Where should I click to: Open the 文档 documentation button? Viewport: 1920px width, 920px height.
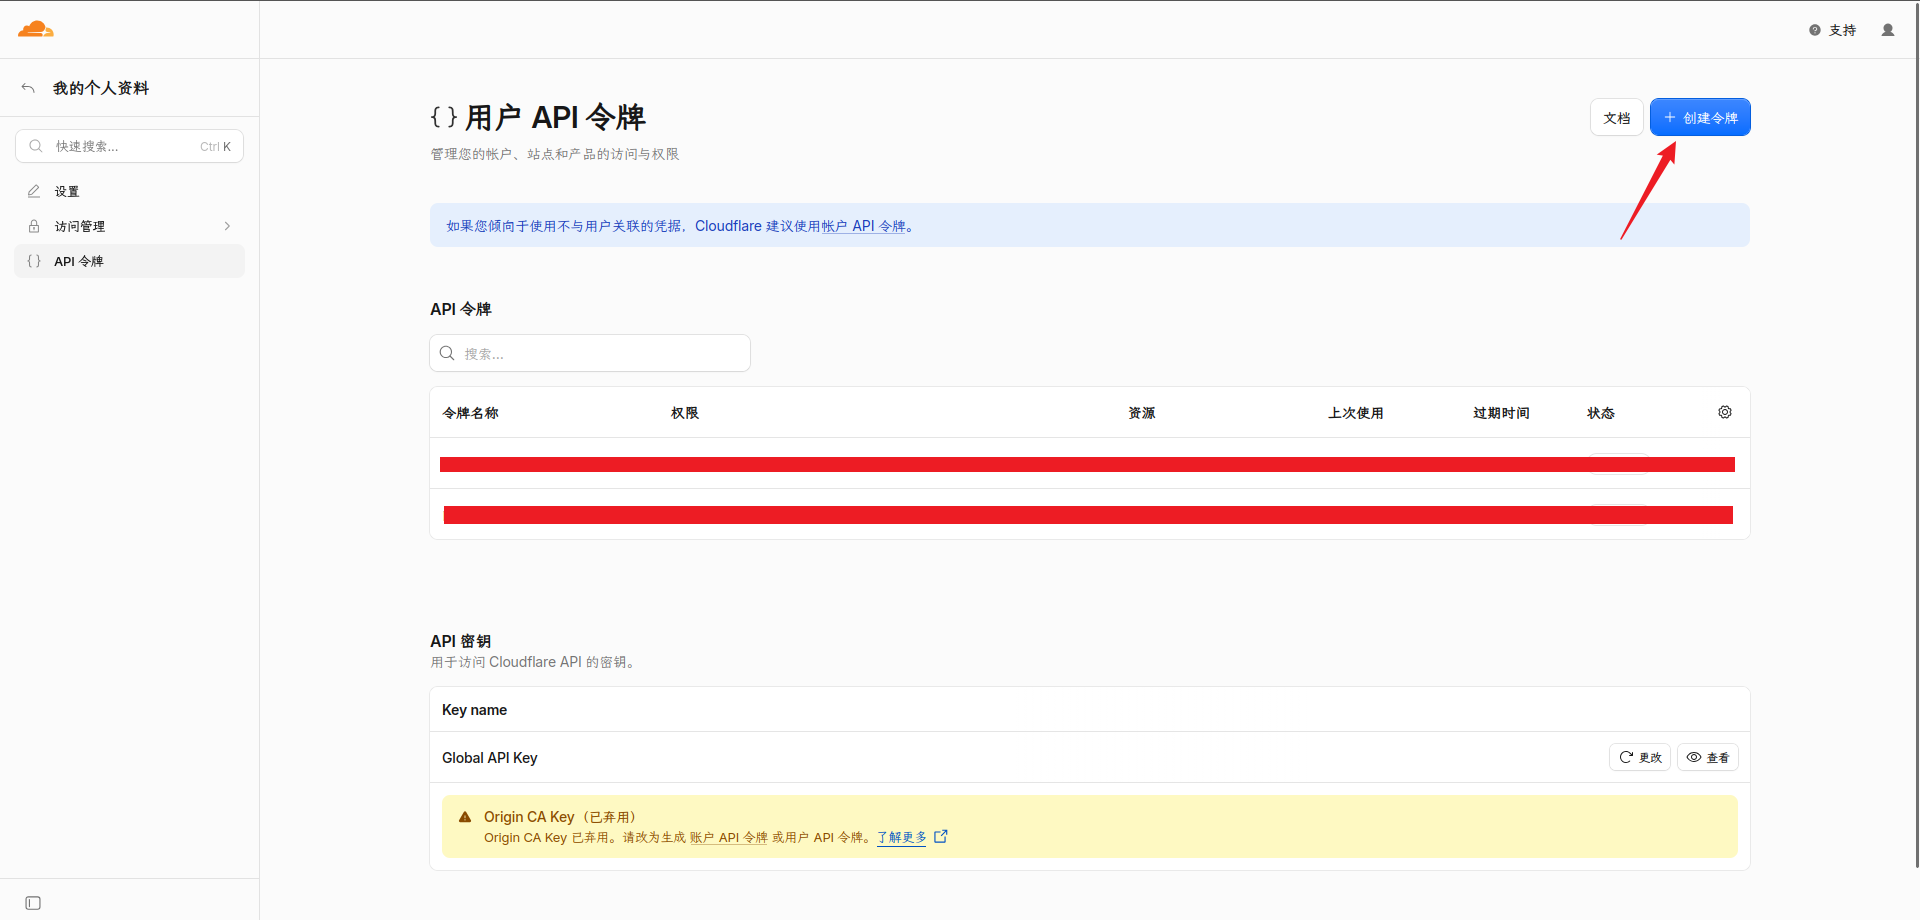(1617, 117)
